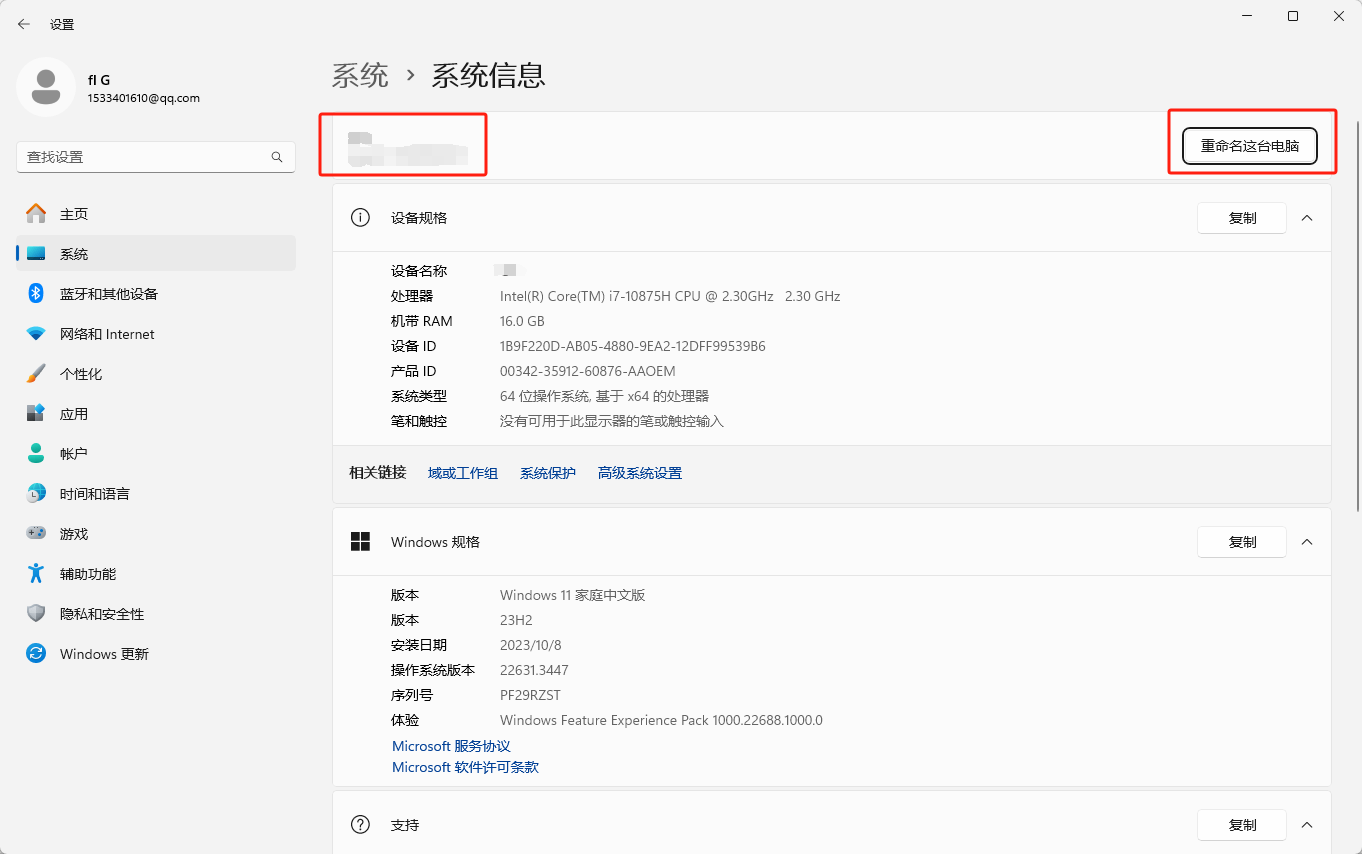Click the 隐私和安全性 shield icon
Viewport: 1362px width, 854px height.
[36, 614]
